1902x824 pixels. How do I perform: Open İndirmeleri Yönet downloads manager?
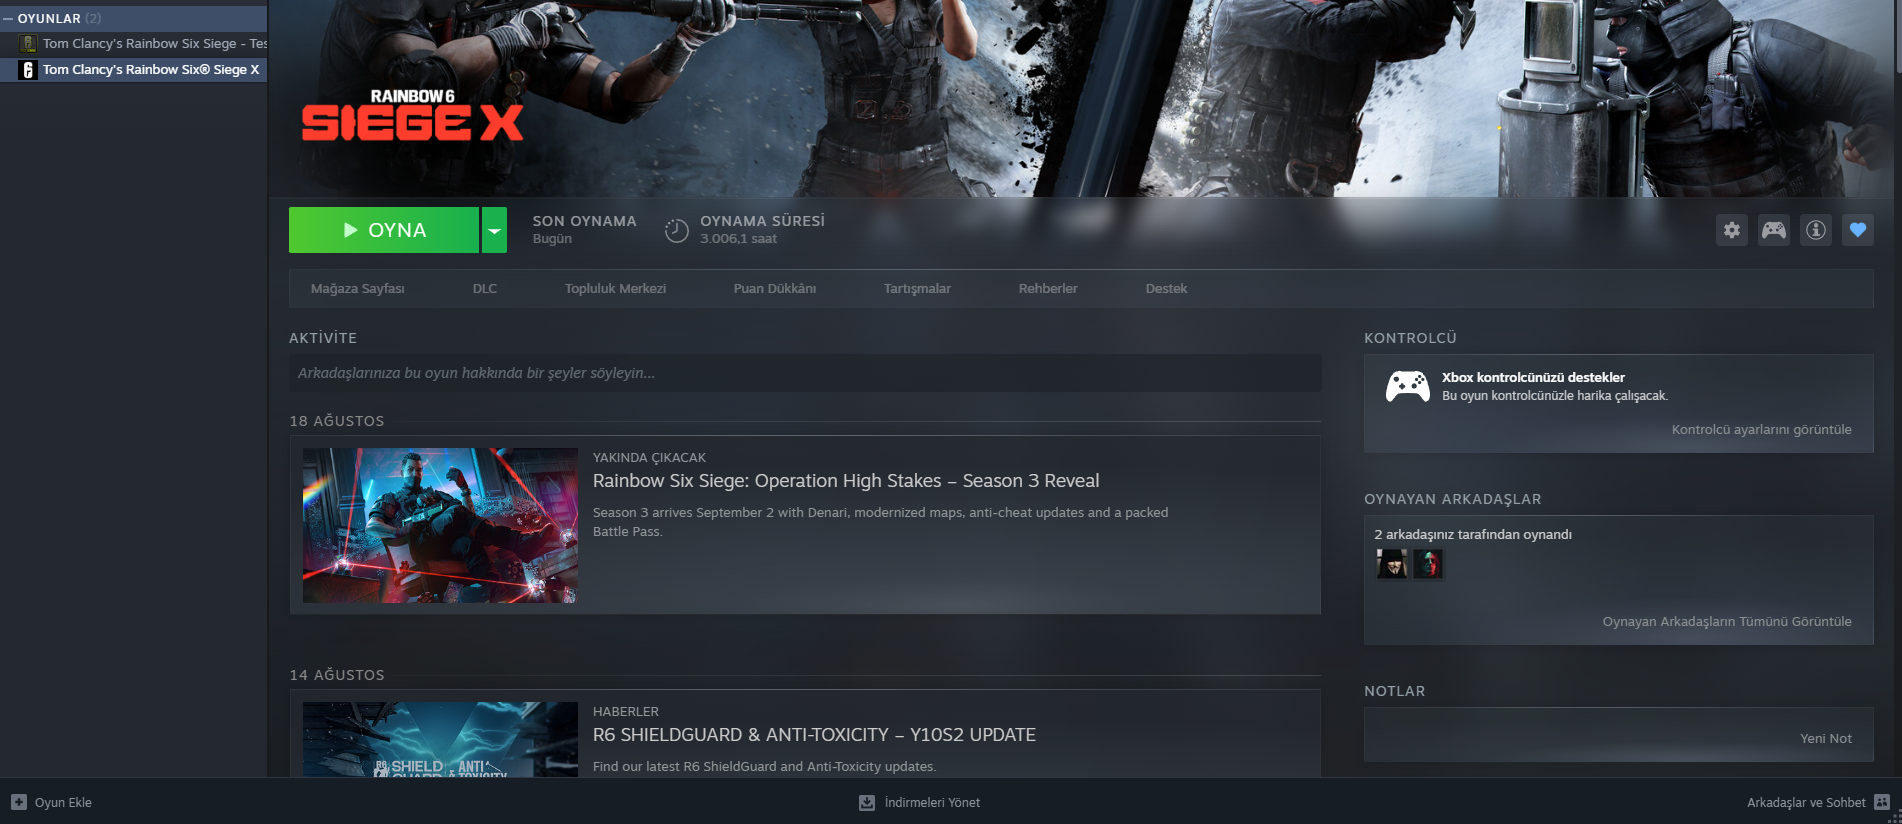click(932, 802)
